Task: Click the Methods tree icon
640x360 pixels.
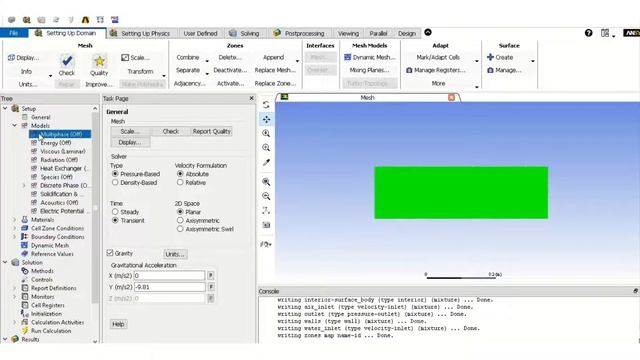Action: (x=24, y=271)
